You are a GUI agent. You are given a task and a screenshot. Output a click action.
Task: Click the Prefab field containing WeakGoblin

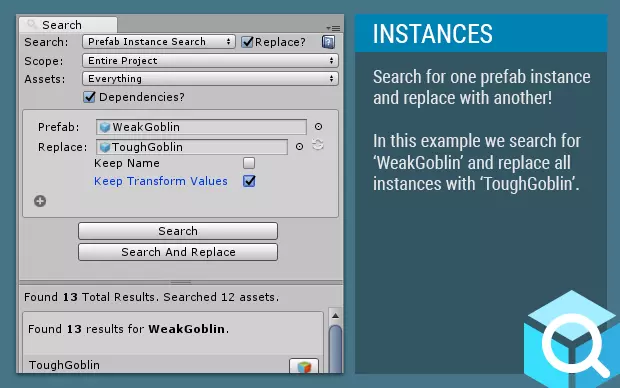click(201, 127)
